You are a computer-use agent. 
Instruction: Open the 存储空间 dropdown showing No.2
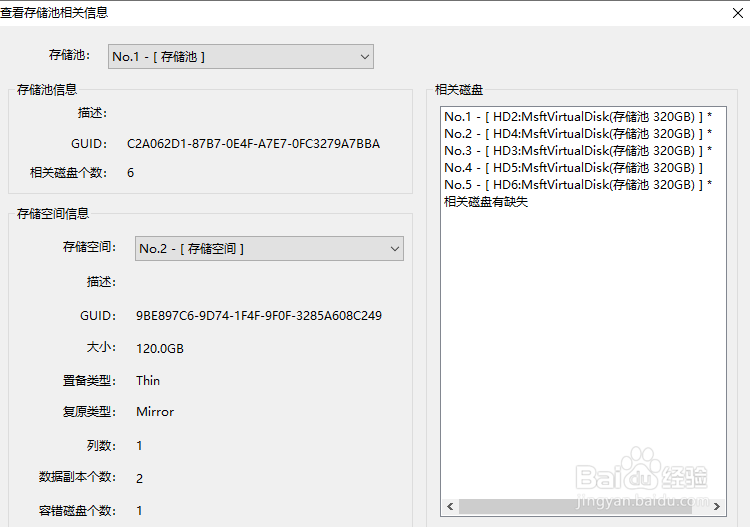pos(269,248)
